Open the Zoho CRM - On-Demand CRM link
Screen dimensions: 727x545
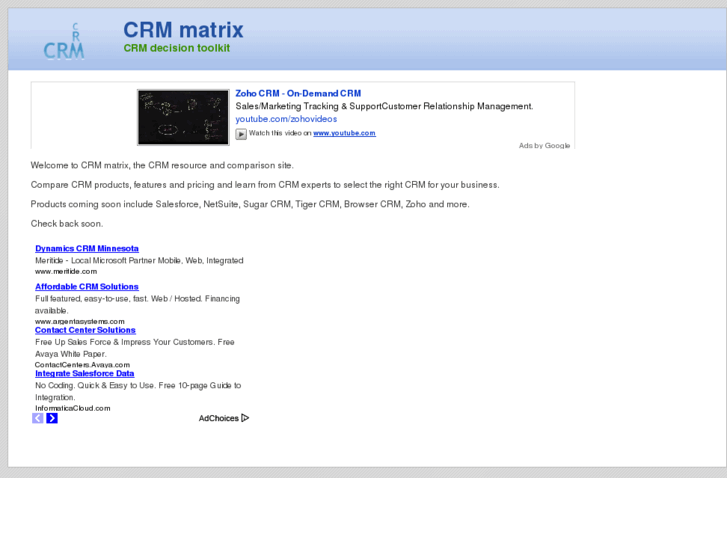click(298, 93)
